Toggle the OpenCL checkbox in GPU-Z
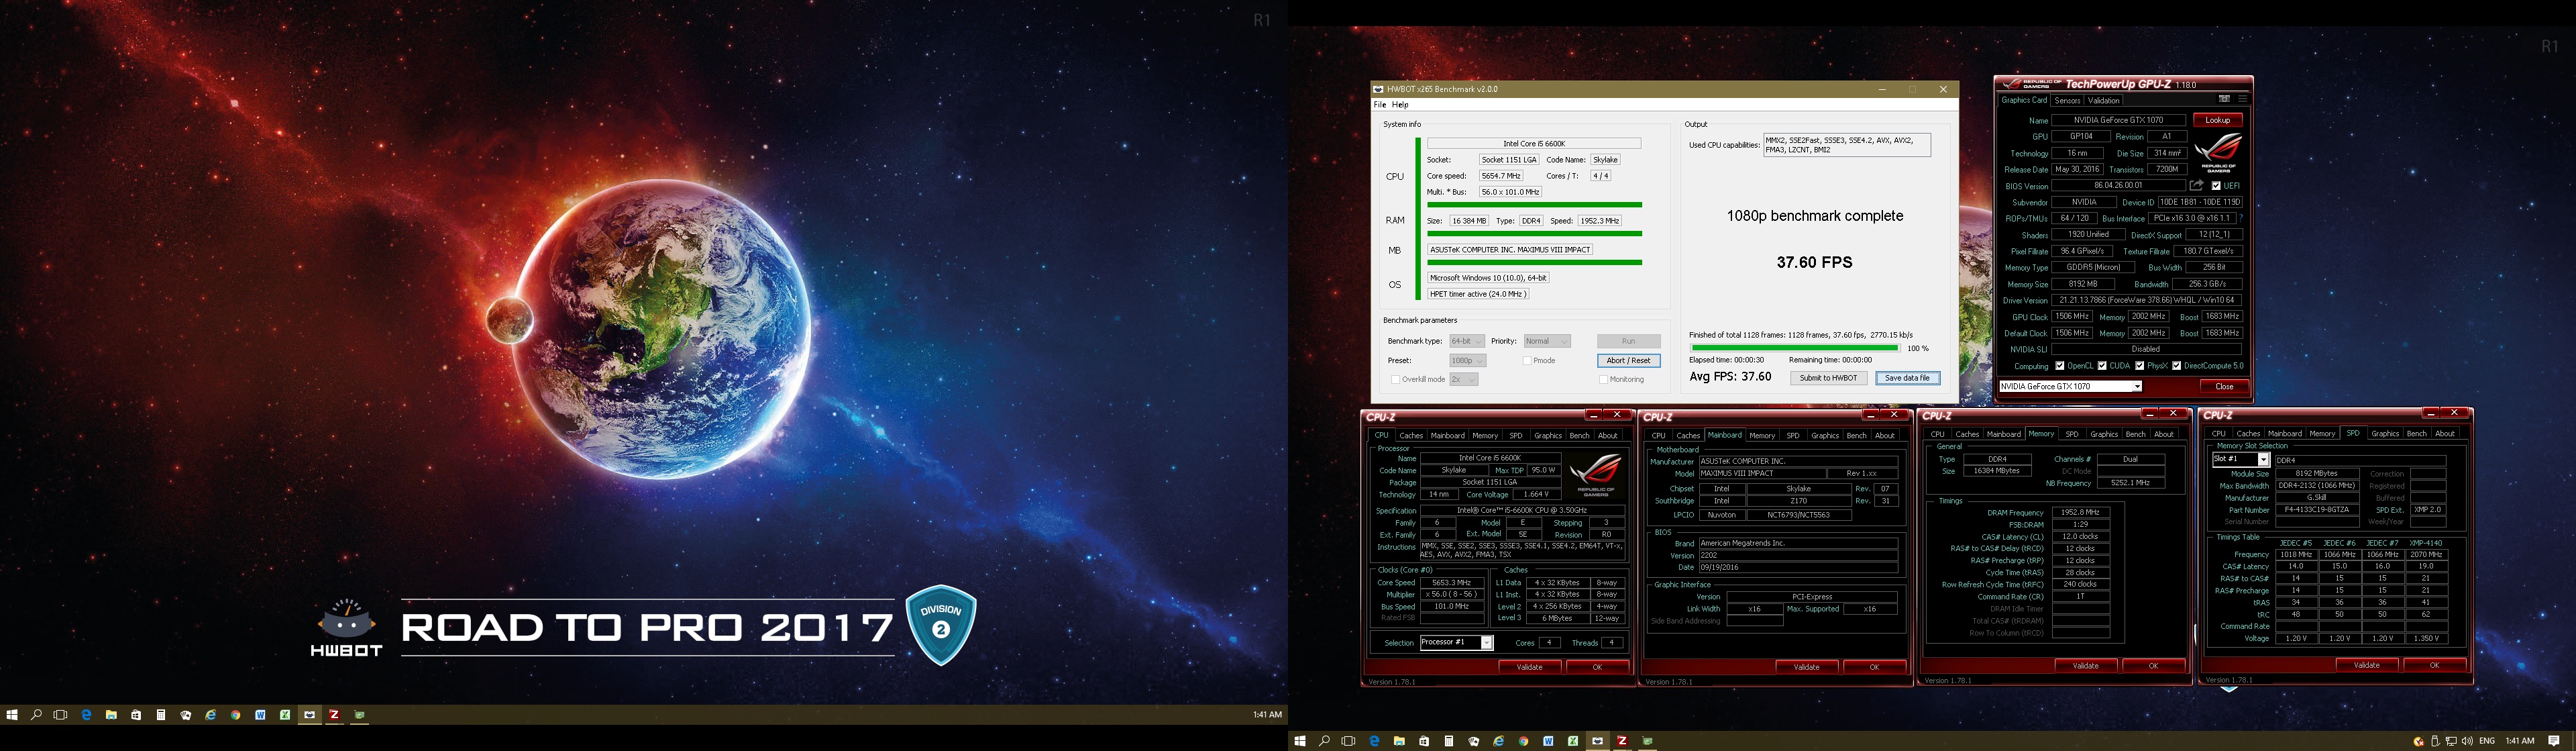Screen dimensions: 2576x751 [x=2059, y=365]
